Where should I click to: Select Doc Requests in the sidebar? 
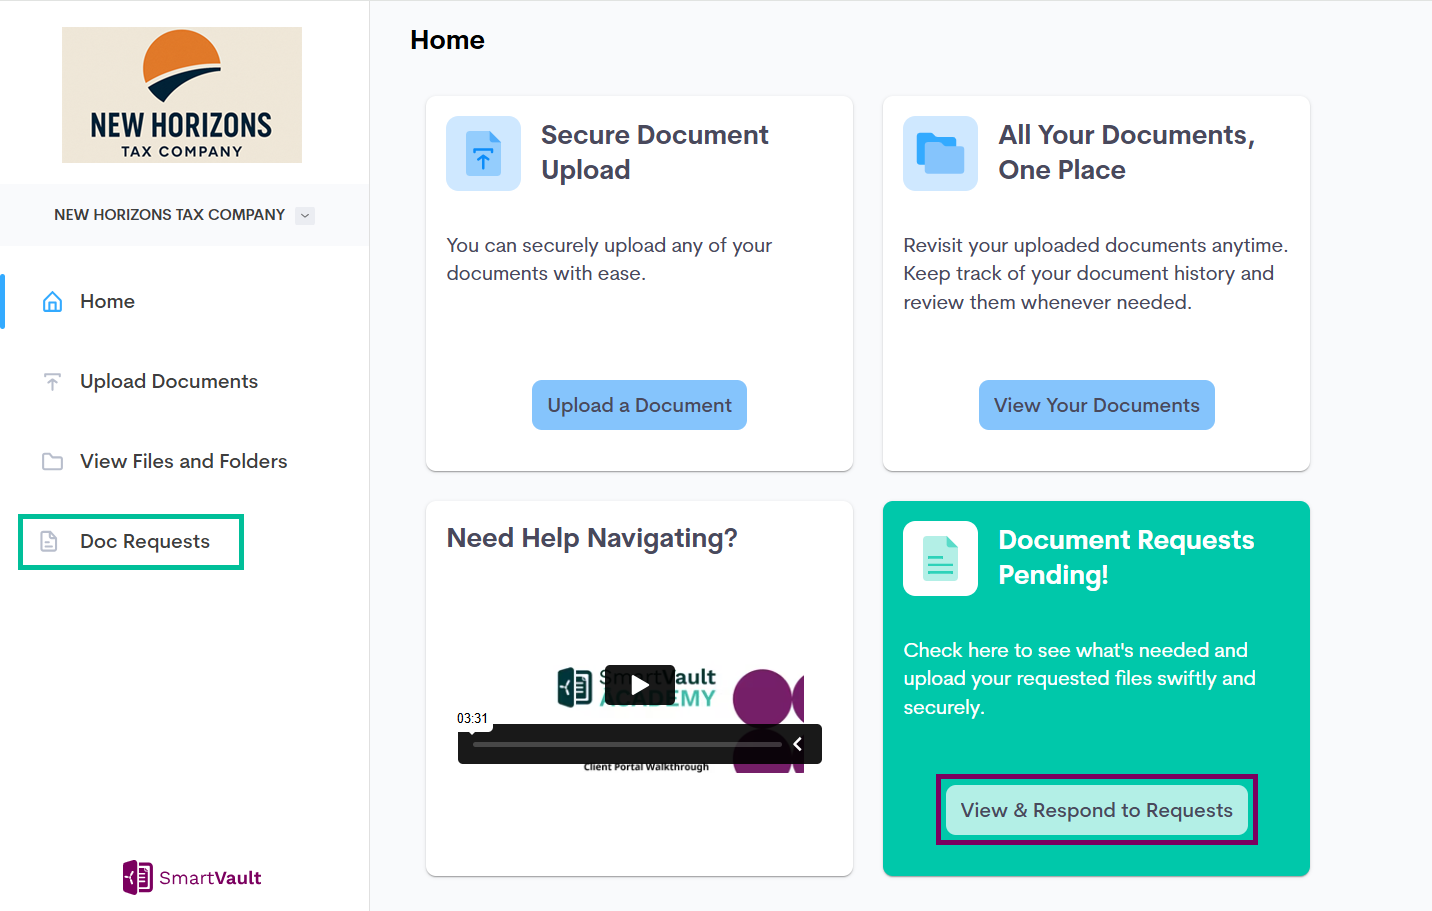144,542
